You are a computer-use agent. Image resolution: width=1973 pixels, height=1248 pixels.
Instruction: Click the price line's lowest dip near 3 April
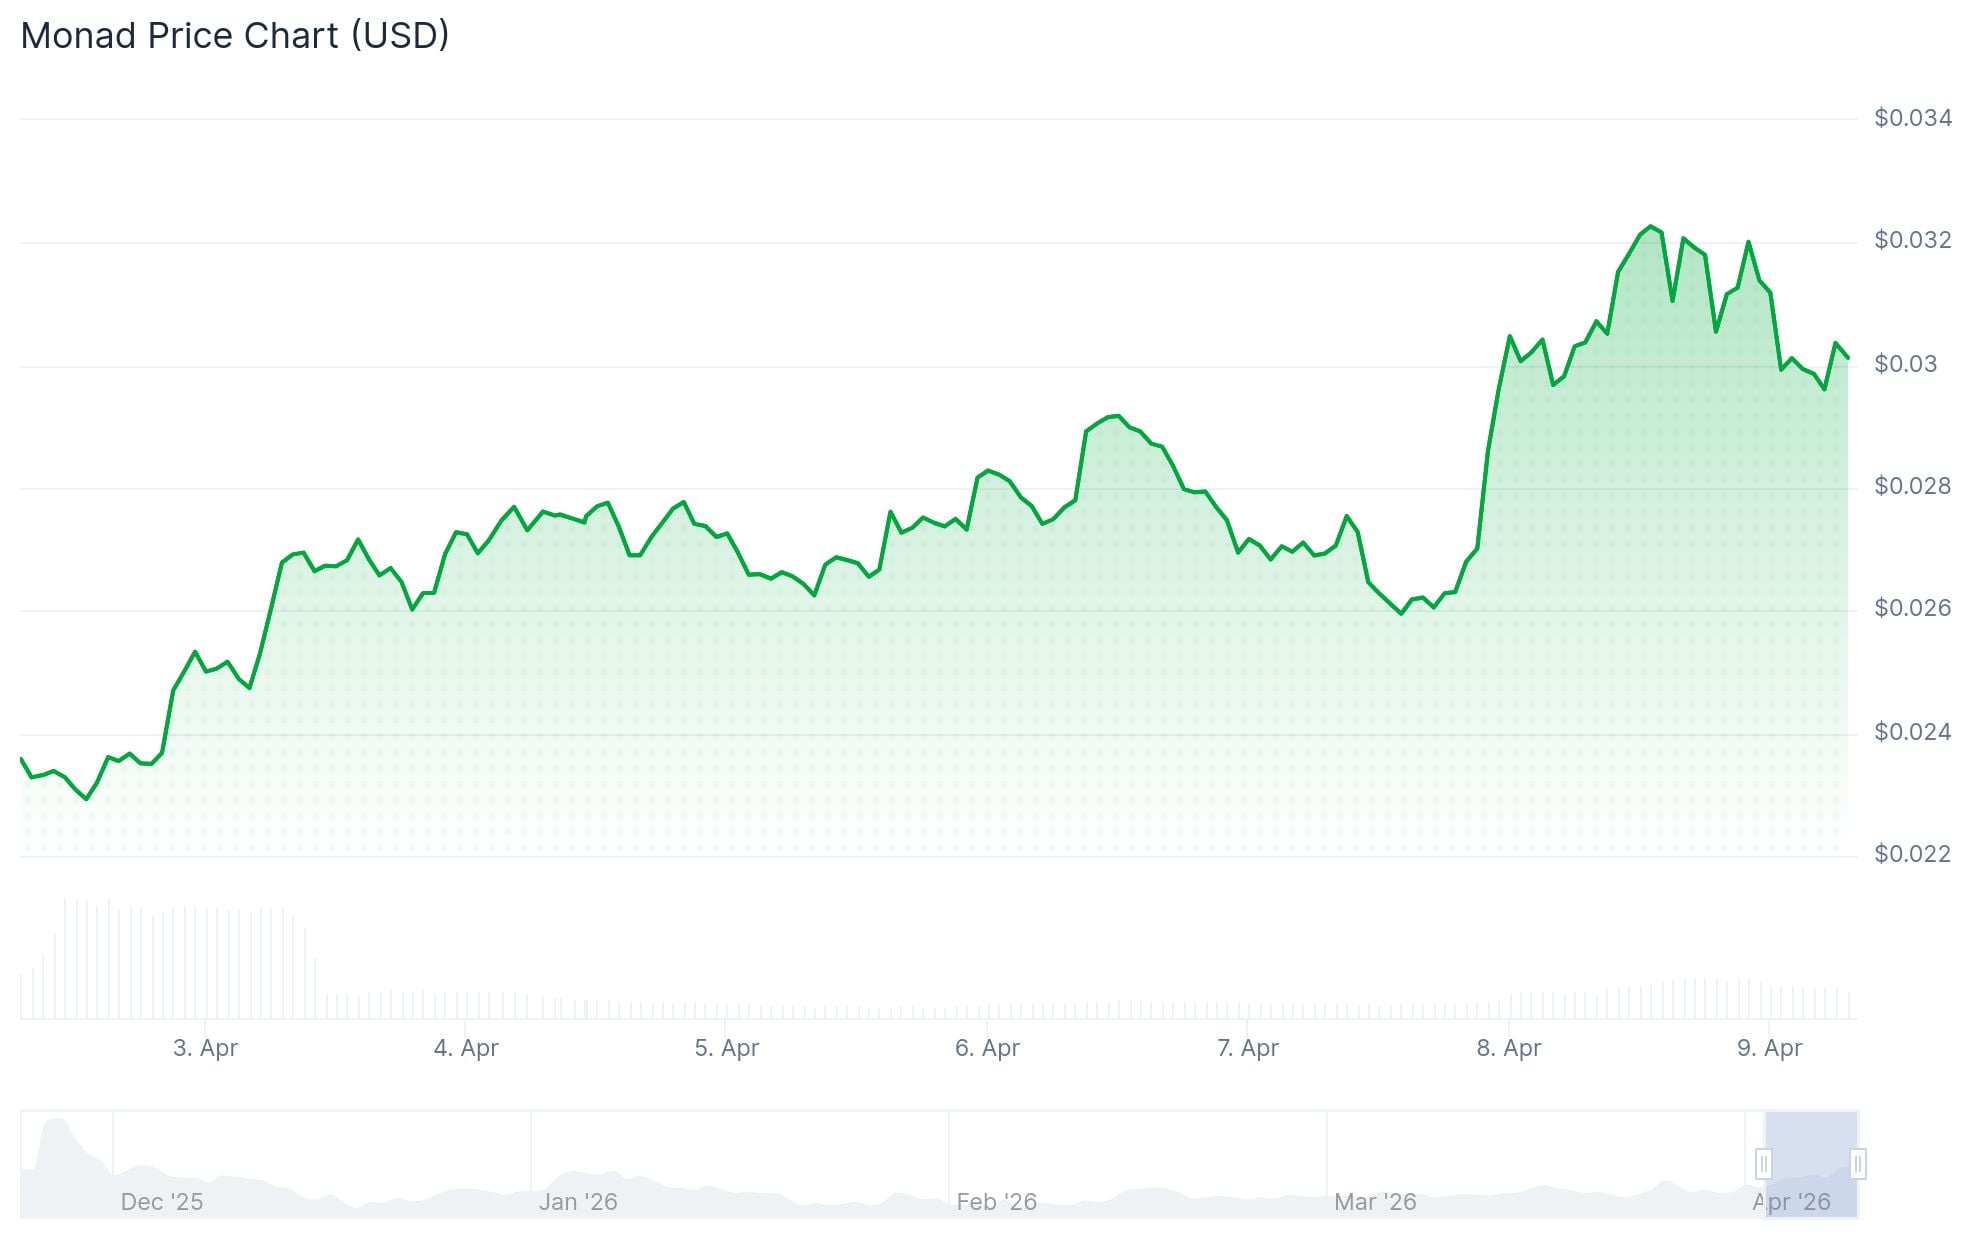(85, 800)
